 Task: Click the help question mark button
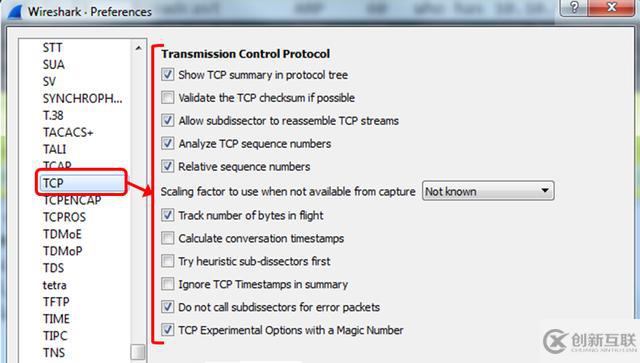[574, 7]
